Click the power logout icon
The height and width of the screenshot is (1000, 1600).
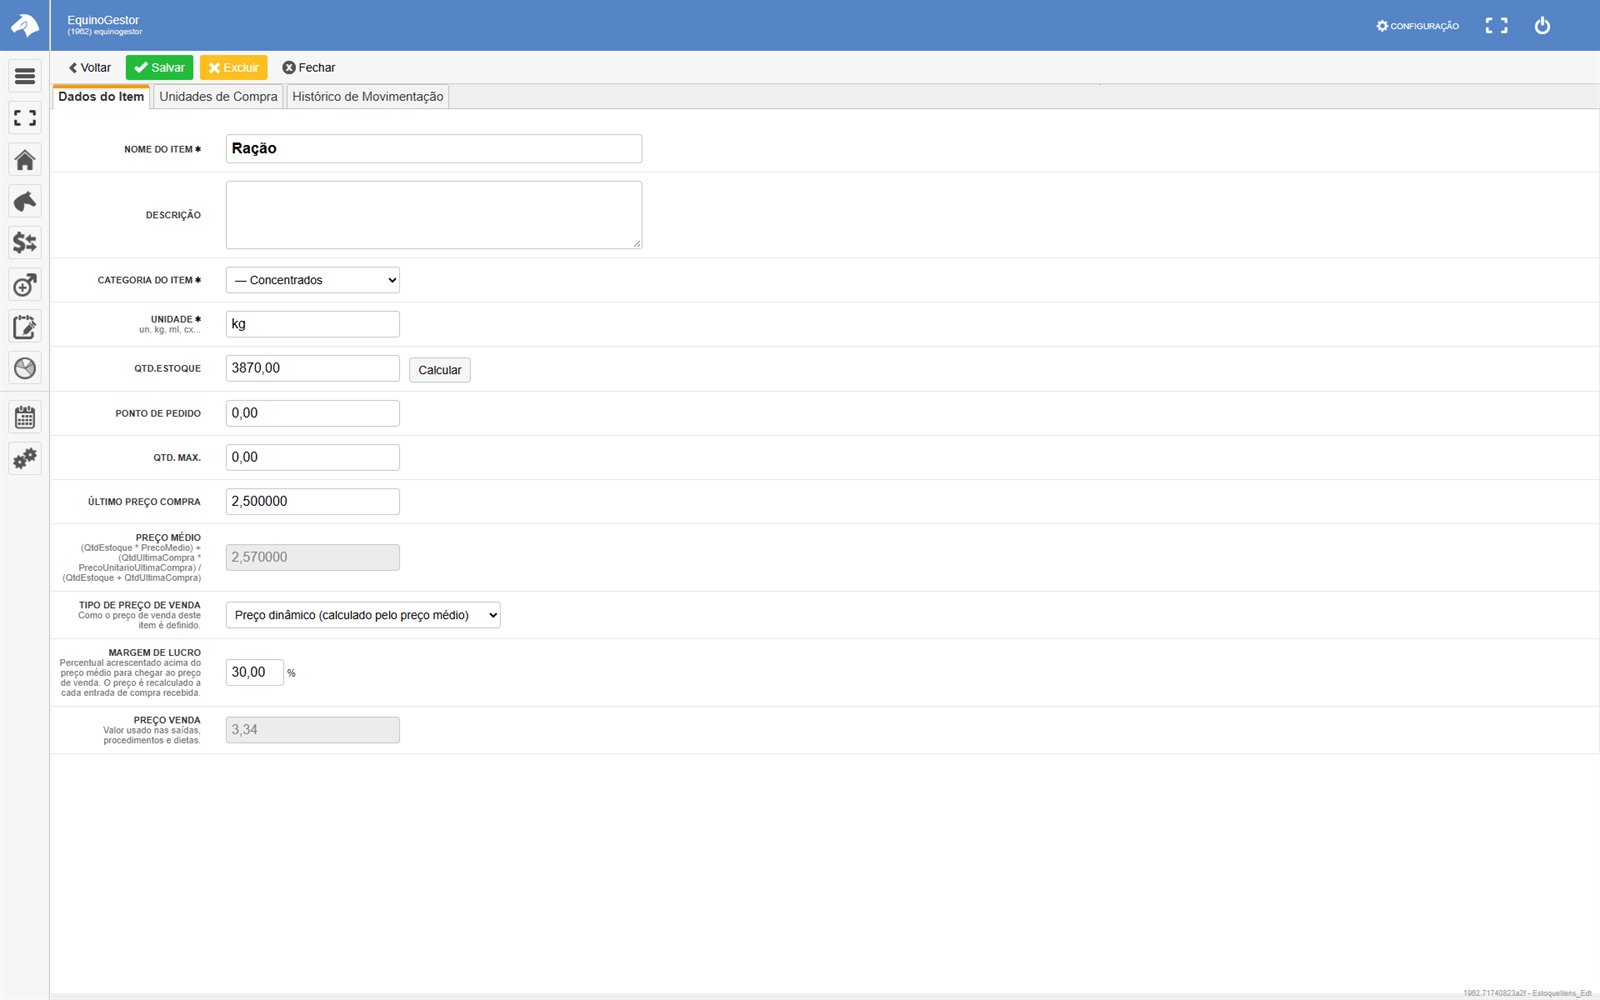click(x=1542, y=26)
